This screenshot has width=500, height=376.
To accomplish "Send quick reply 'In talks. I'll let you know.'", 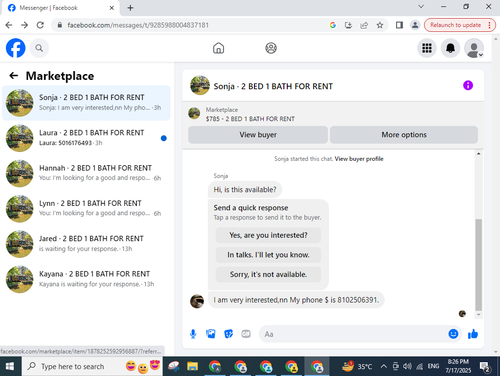I will pos(268,255).
